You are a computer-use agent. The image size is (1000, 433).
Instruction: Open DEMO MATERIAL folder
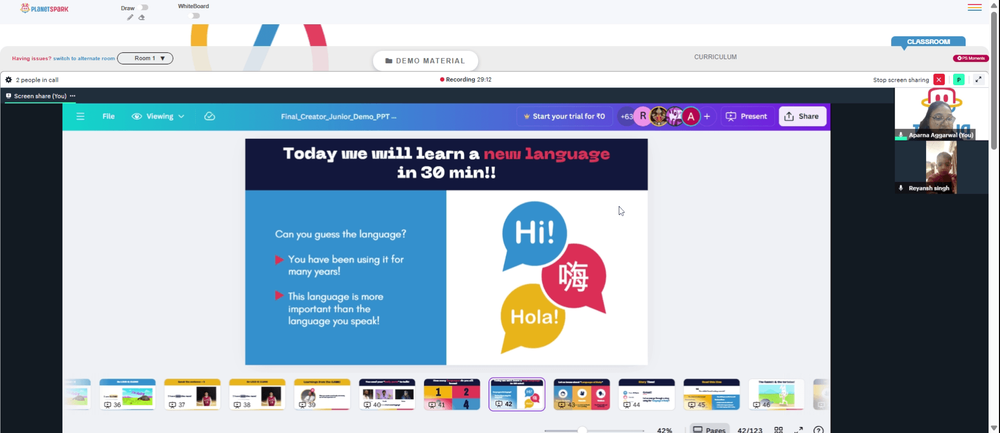point(425,61)
